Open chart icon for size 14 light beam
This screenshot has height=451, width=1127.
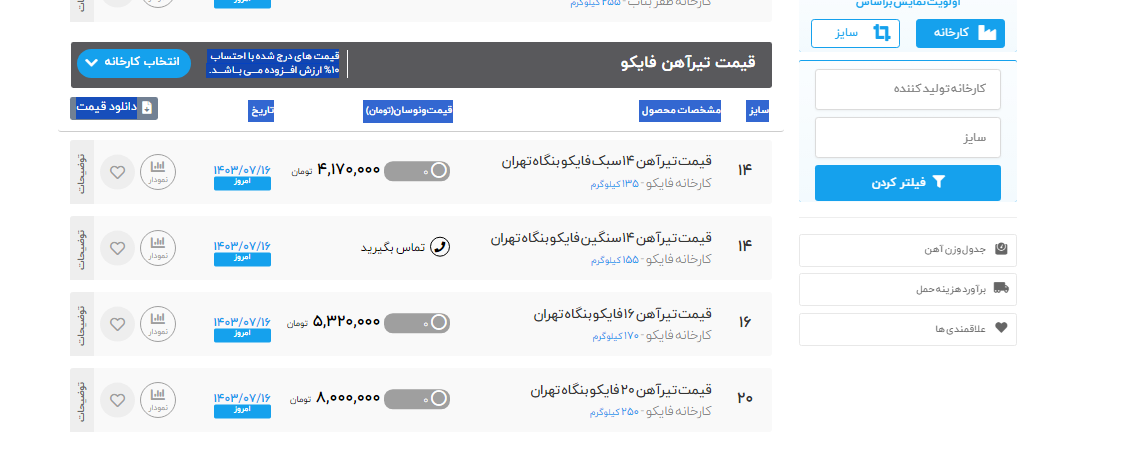157,172
